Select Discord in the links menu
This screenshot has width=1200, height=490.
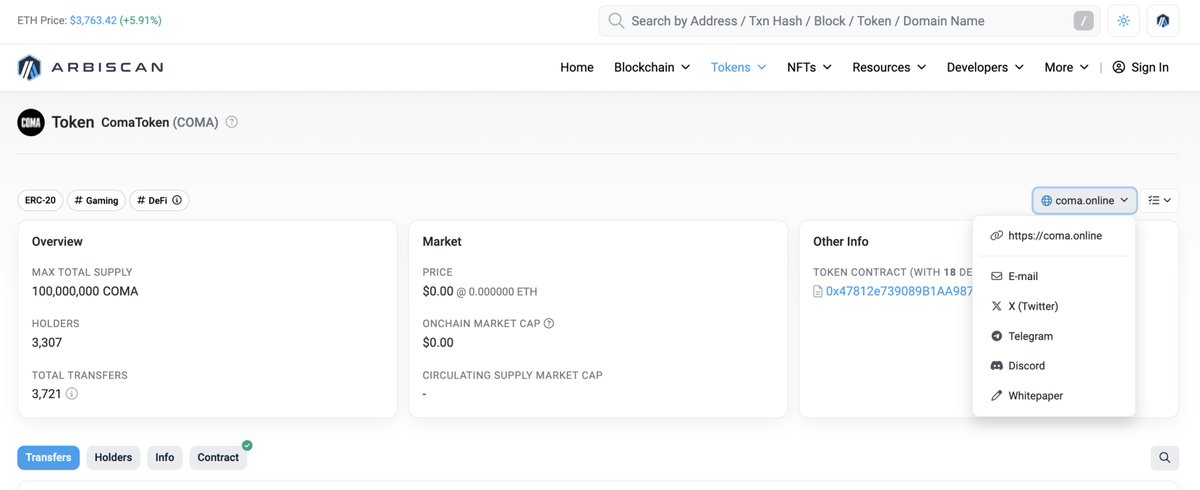(x=1054, y=366)
